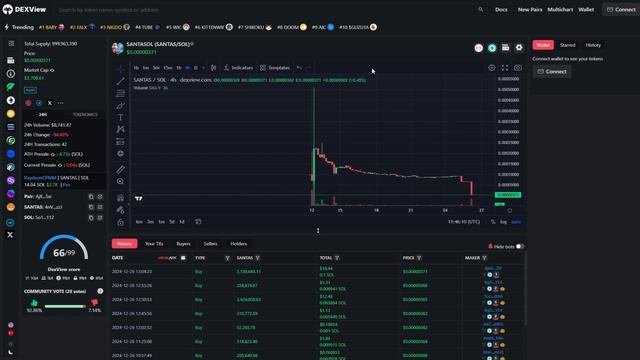640x360 pixels.
Task: Switch to the Buyers tab
Action: pos(183,244)
